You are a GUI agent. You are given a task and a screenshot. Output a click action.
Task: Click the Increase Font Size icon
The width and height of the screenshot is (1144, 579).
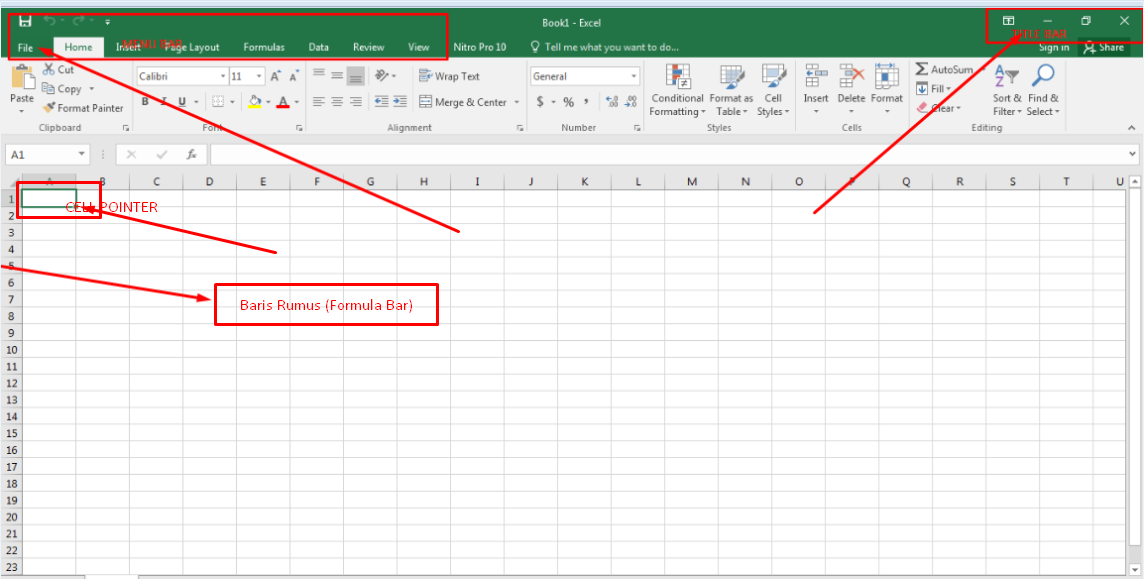275,76
